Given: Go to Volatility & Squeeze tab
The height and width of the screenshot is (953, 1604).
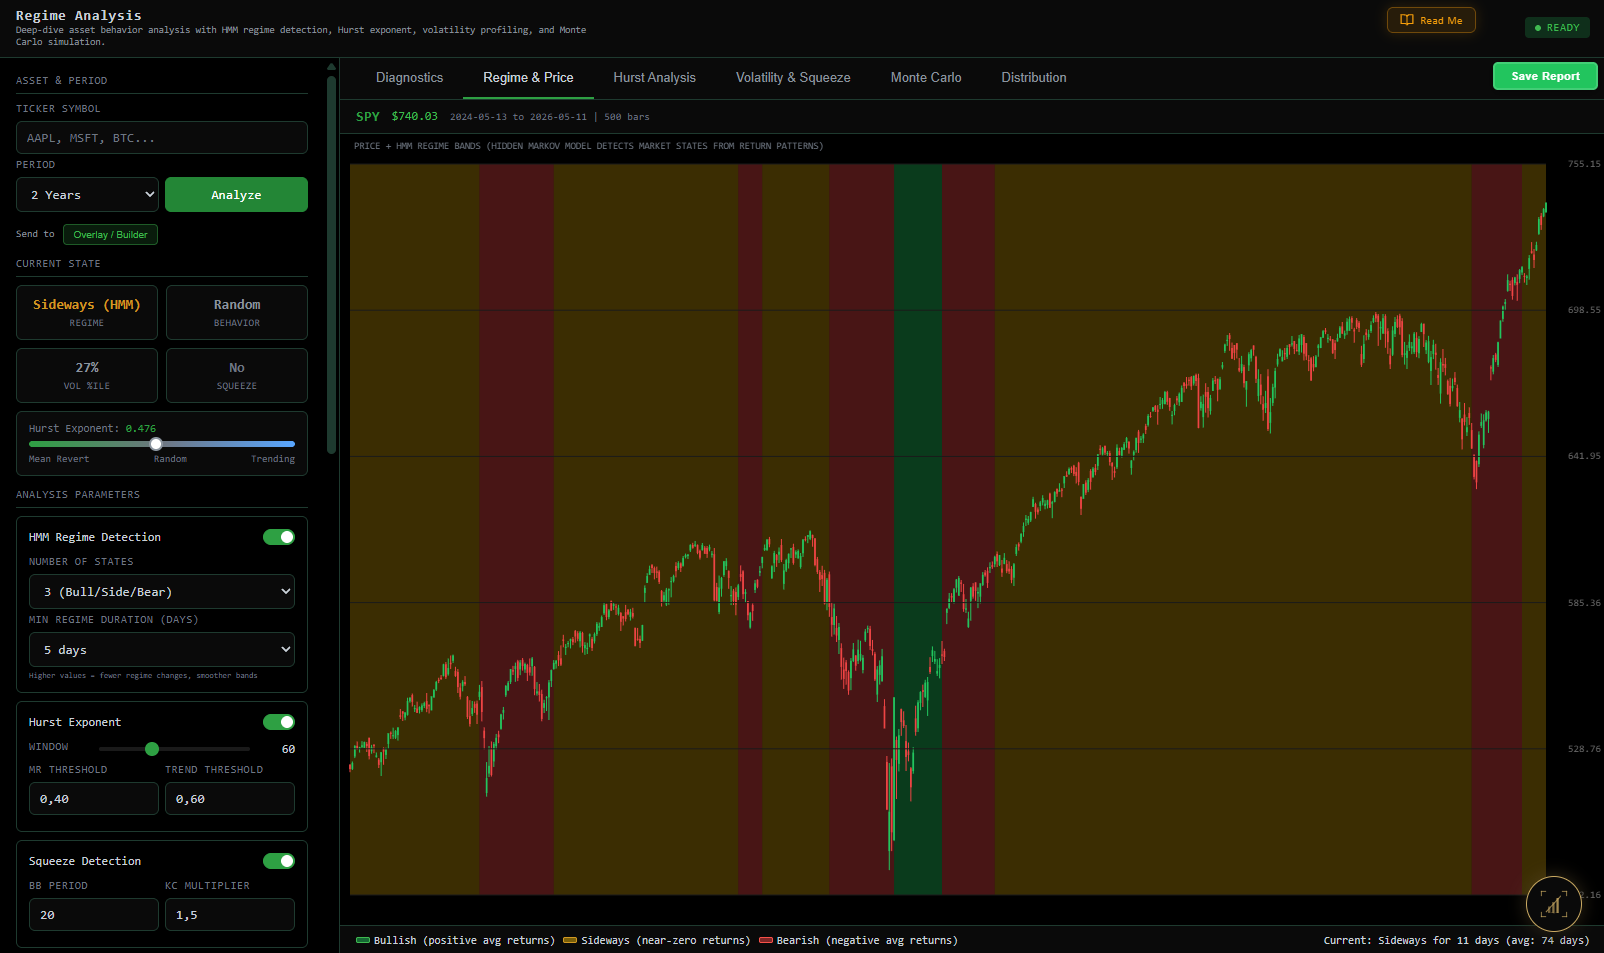Looking at the screenshot, I should (793, 78).
